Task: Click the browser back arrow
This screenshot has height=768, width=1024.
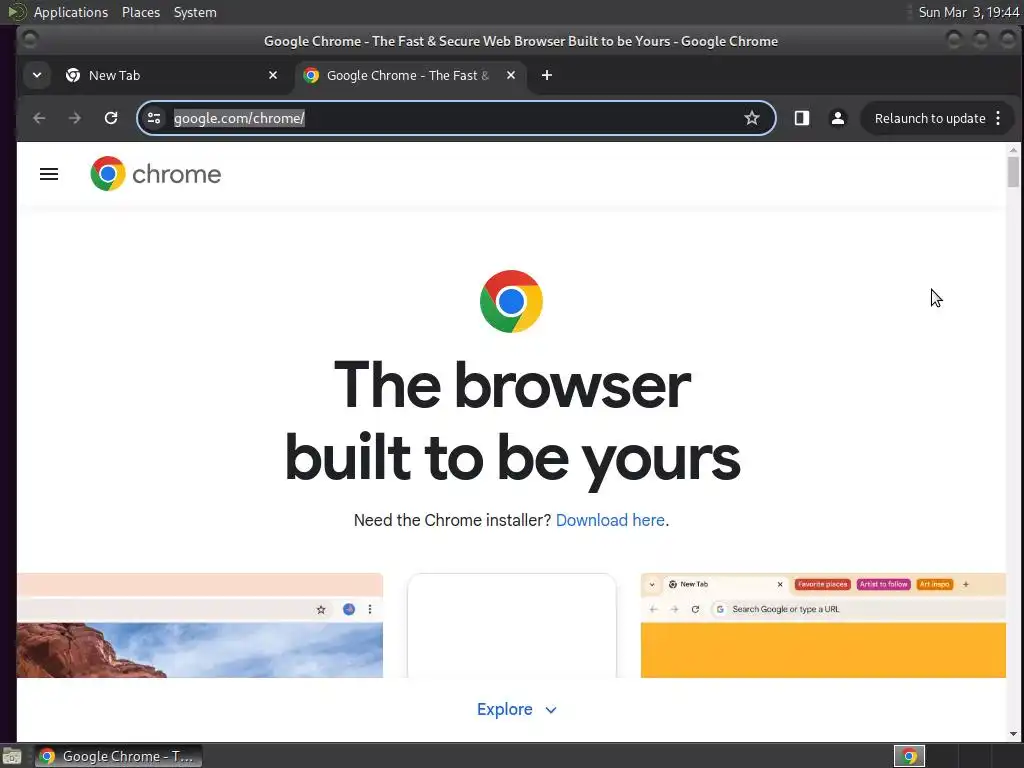Action: [39, 118]
